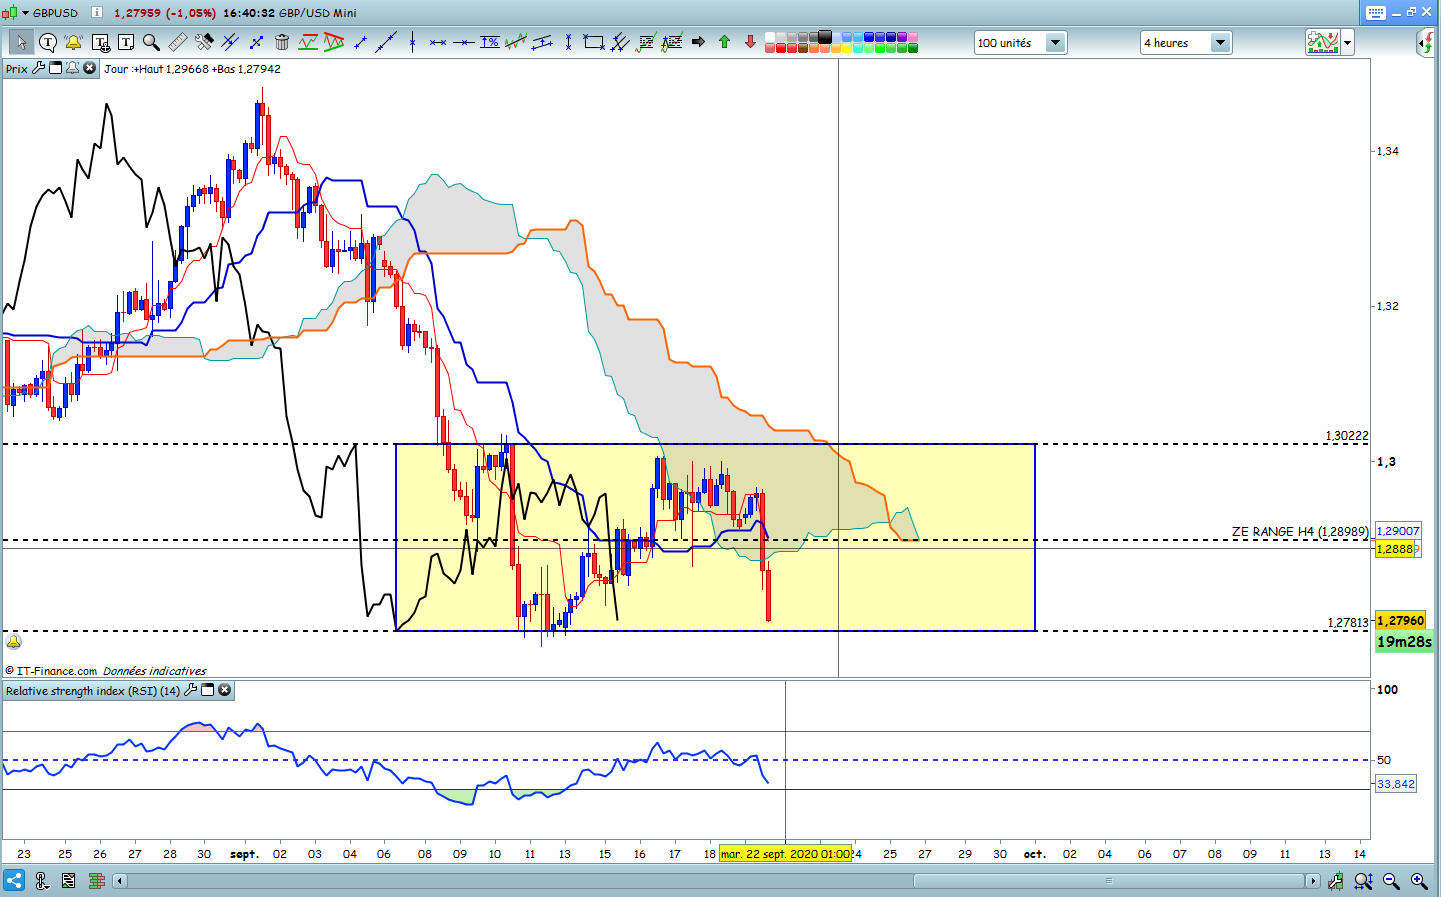This screenshot has width=1441, height=897.
Task: Select the arrow cursor tool
Action: (x=21, y=42)
